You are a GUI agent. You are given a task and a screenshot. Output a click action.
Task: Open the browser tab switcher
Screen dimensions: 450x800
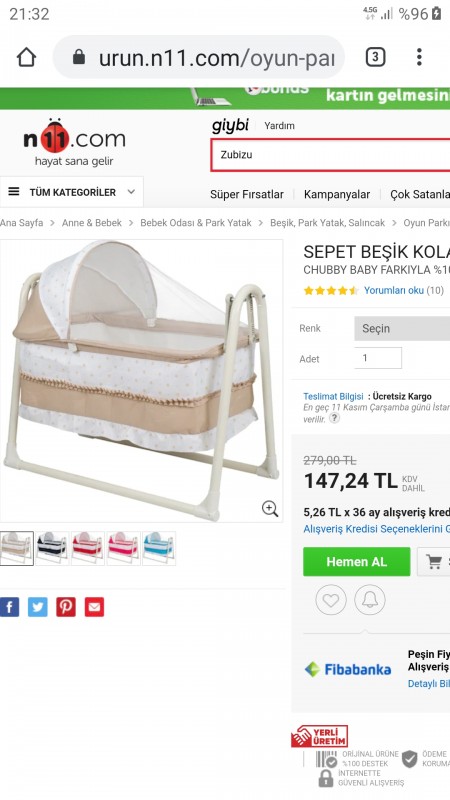[376, 57]
